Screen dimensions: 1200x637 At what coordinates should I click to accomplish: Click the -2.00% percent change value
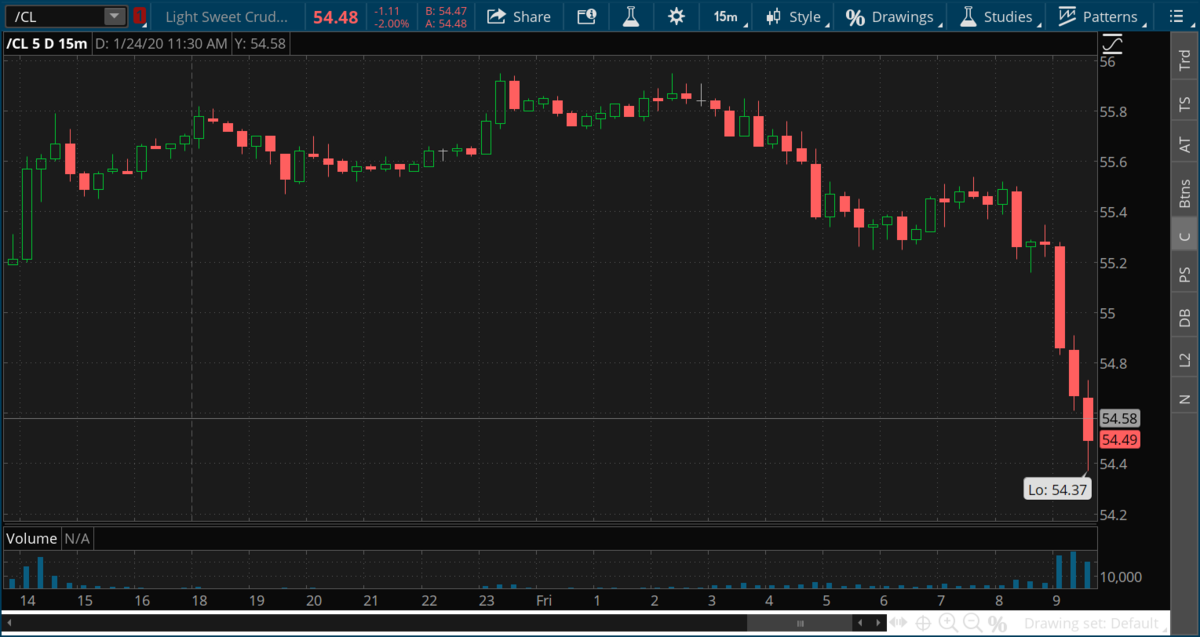tap(391, 23)
